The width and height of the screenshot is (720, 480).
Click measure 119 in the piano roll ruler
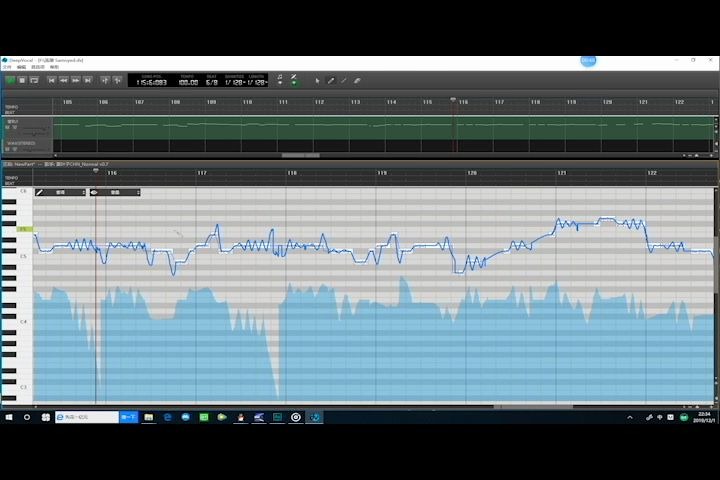(x=382, y=173)
